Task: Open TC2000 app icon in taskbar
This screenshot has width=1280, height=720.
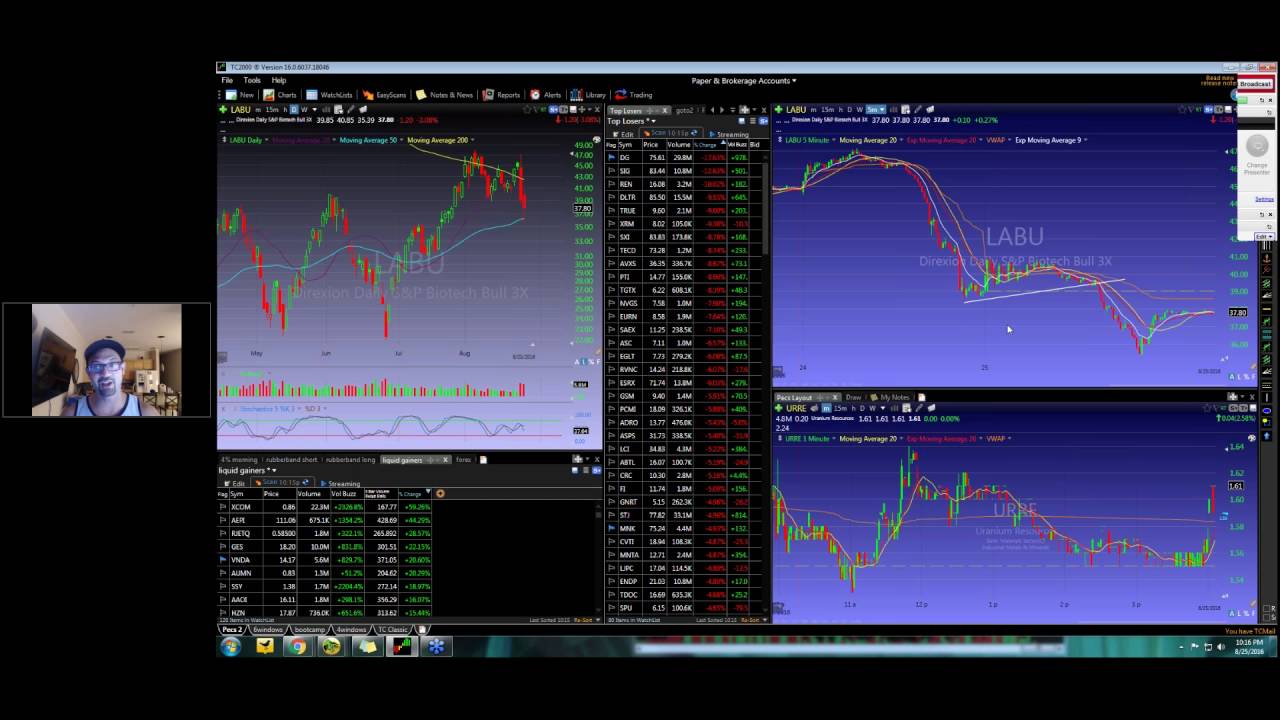Action: tap(401, 647)
